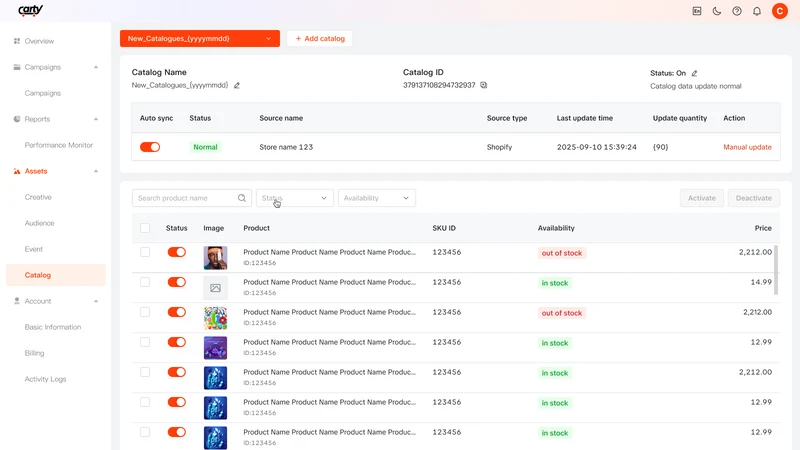Collapse the Assets sidebar section

click(x=96, y=171)
